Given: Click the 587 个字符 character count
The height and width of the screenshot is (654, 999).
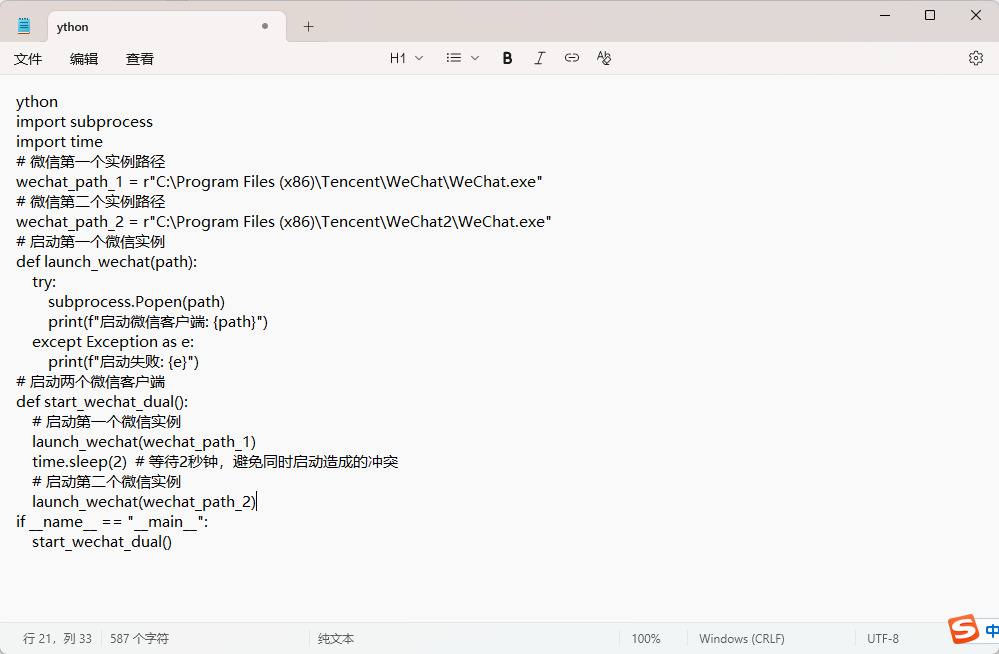Looking at the screenshot, I should pyautogui.click(x=140, y=638).
